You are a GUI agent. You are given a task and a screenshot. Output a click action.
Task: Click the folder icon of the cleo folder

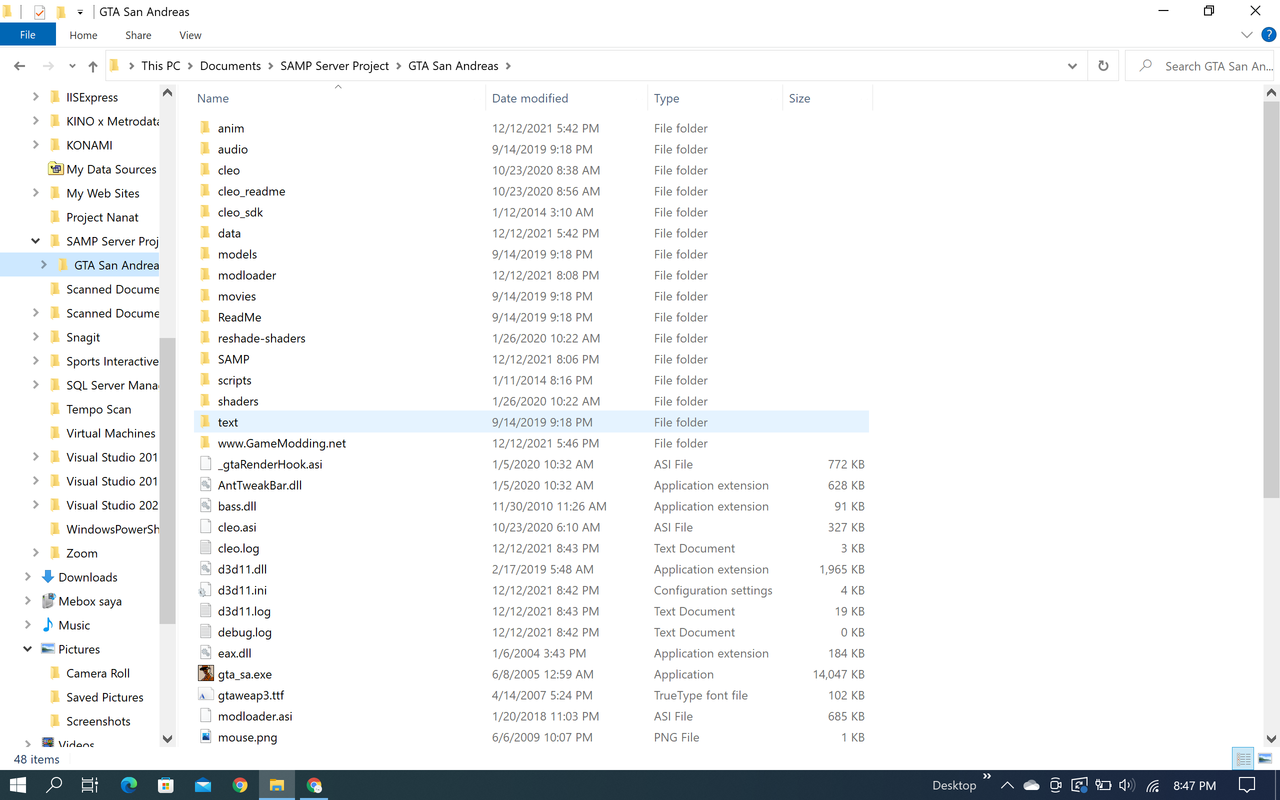pyautogui.click(x=206, y=170)
